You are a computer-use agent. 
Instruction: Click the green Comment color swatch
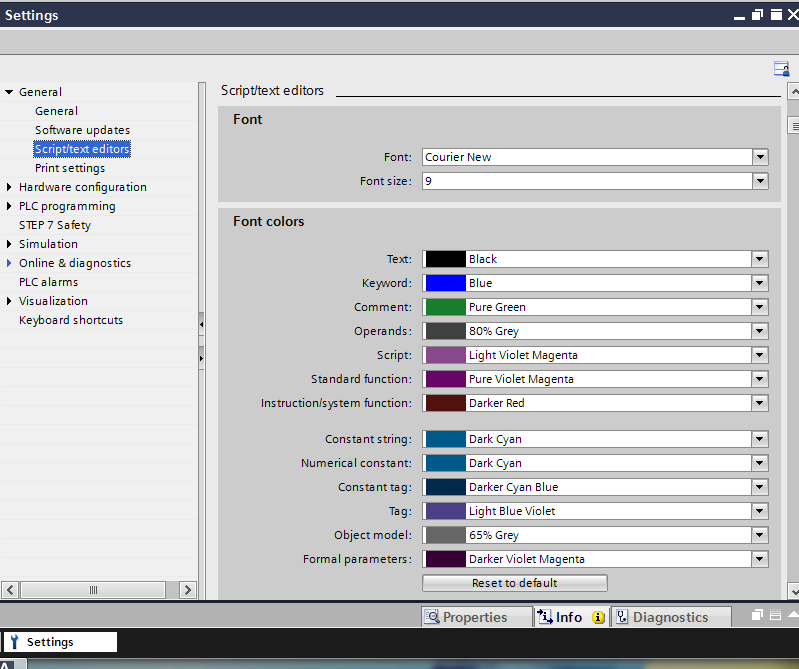[445, 307]
